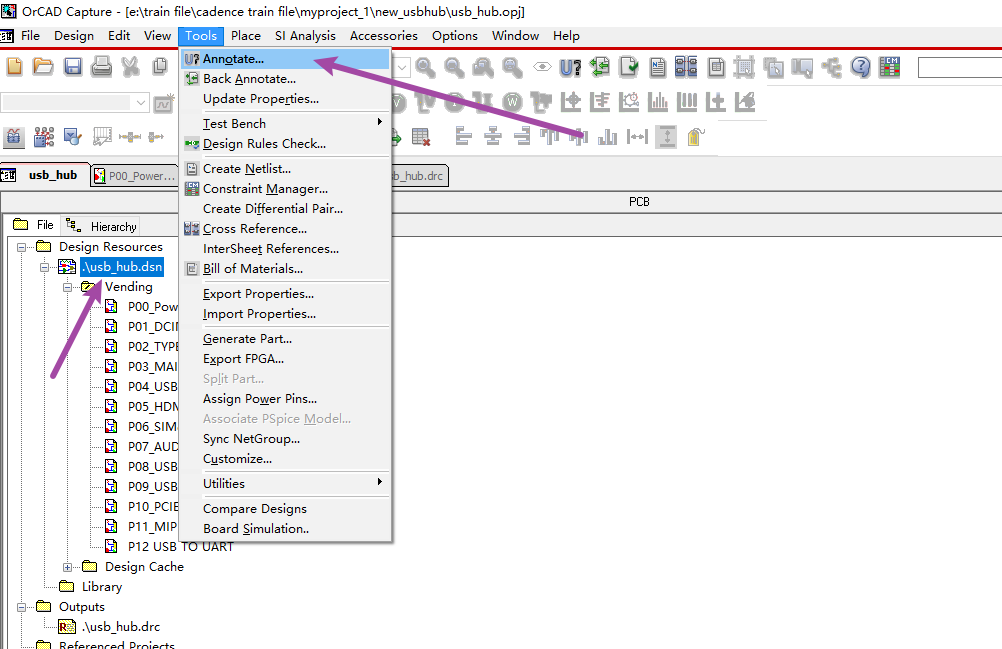The width and height of the screenshot is (1002, 649).
Task: Open the SI Analysis menu
Action: pyautogui.click(x=305, y=36)
